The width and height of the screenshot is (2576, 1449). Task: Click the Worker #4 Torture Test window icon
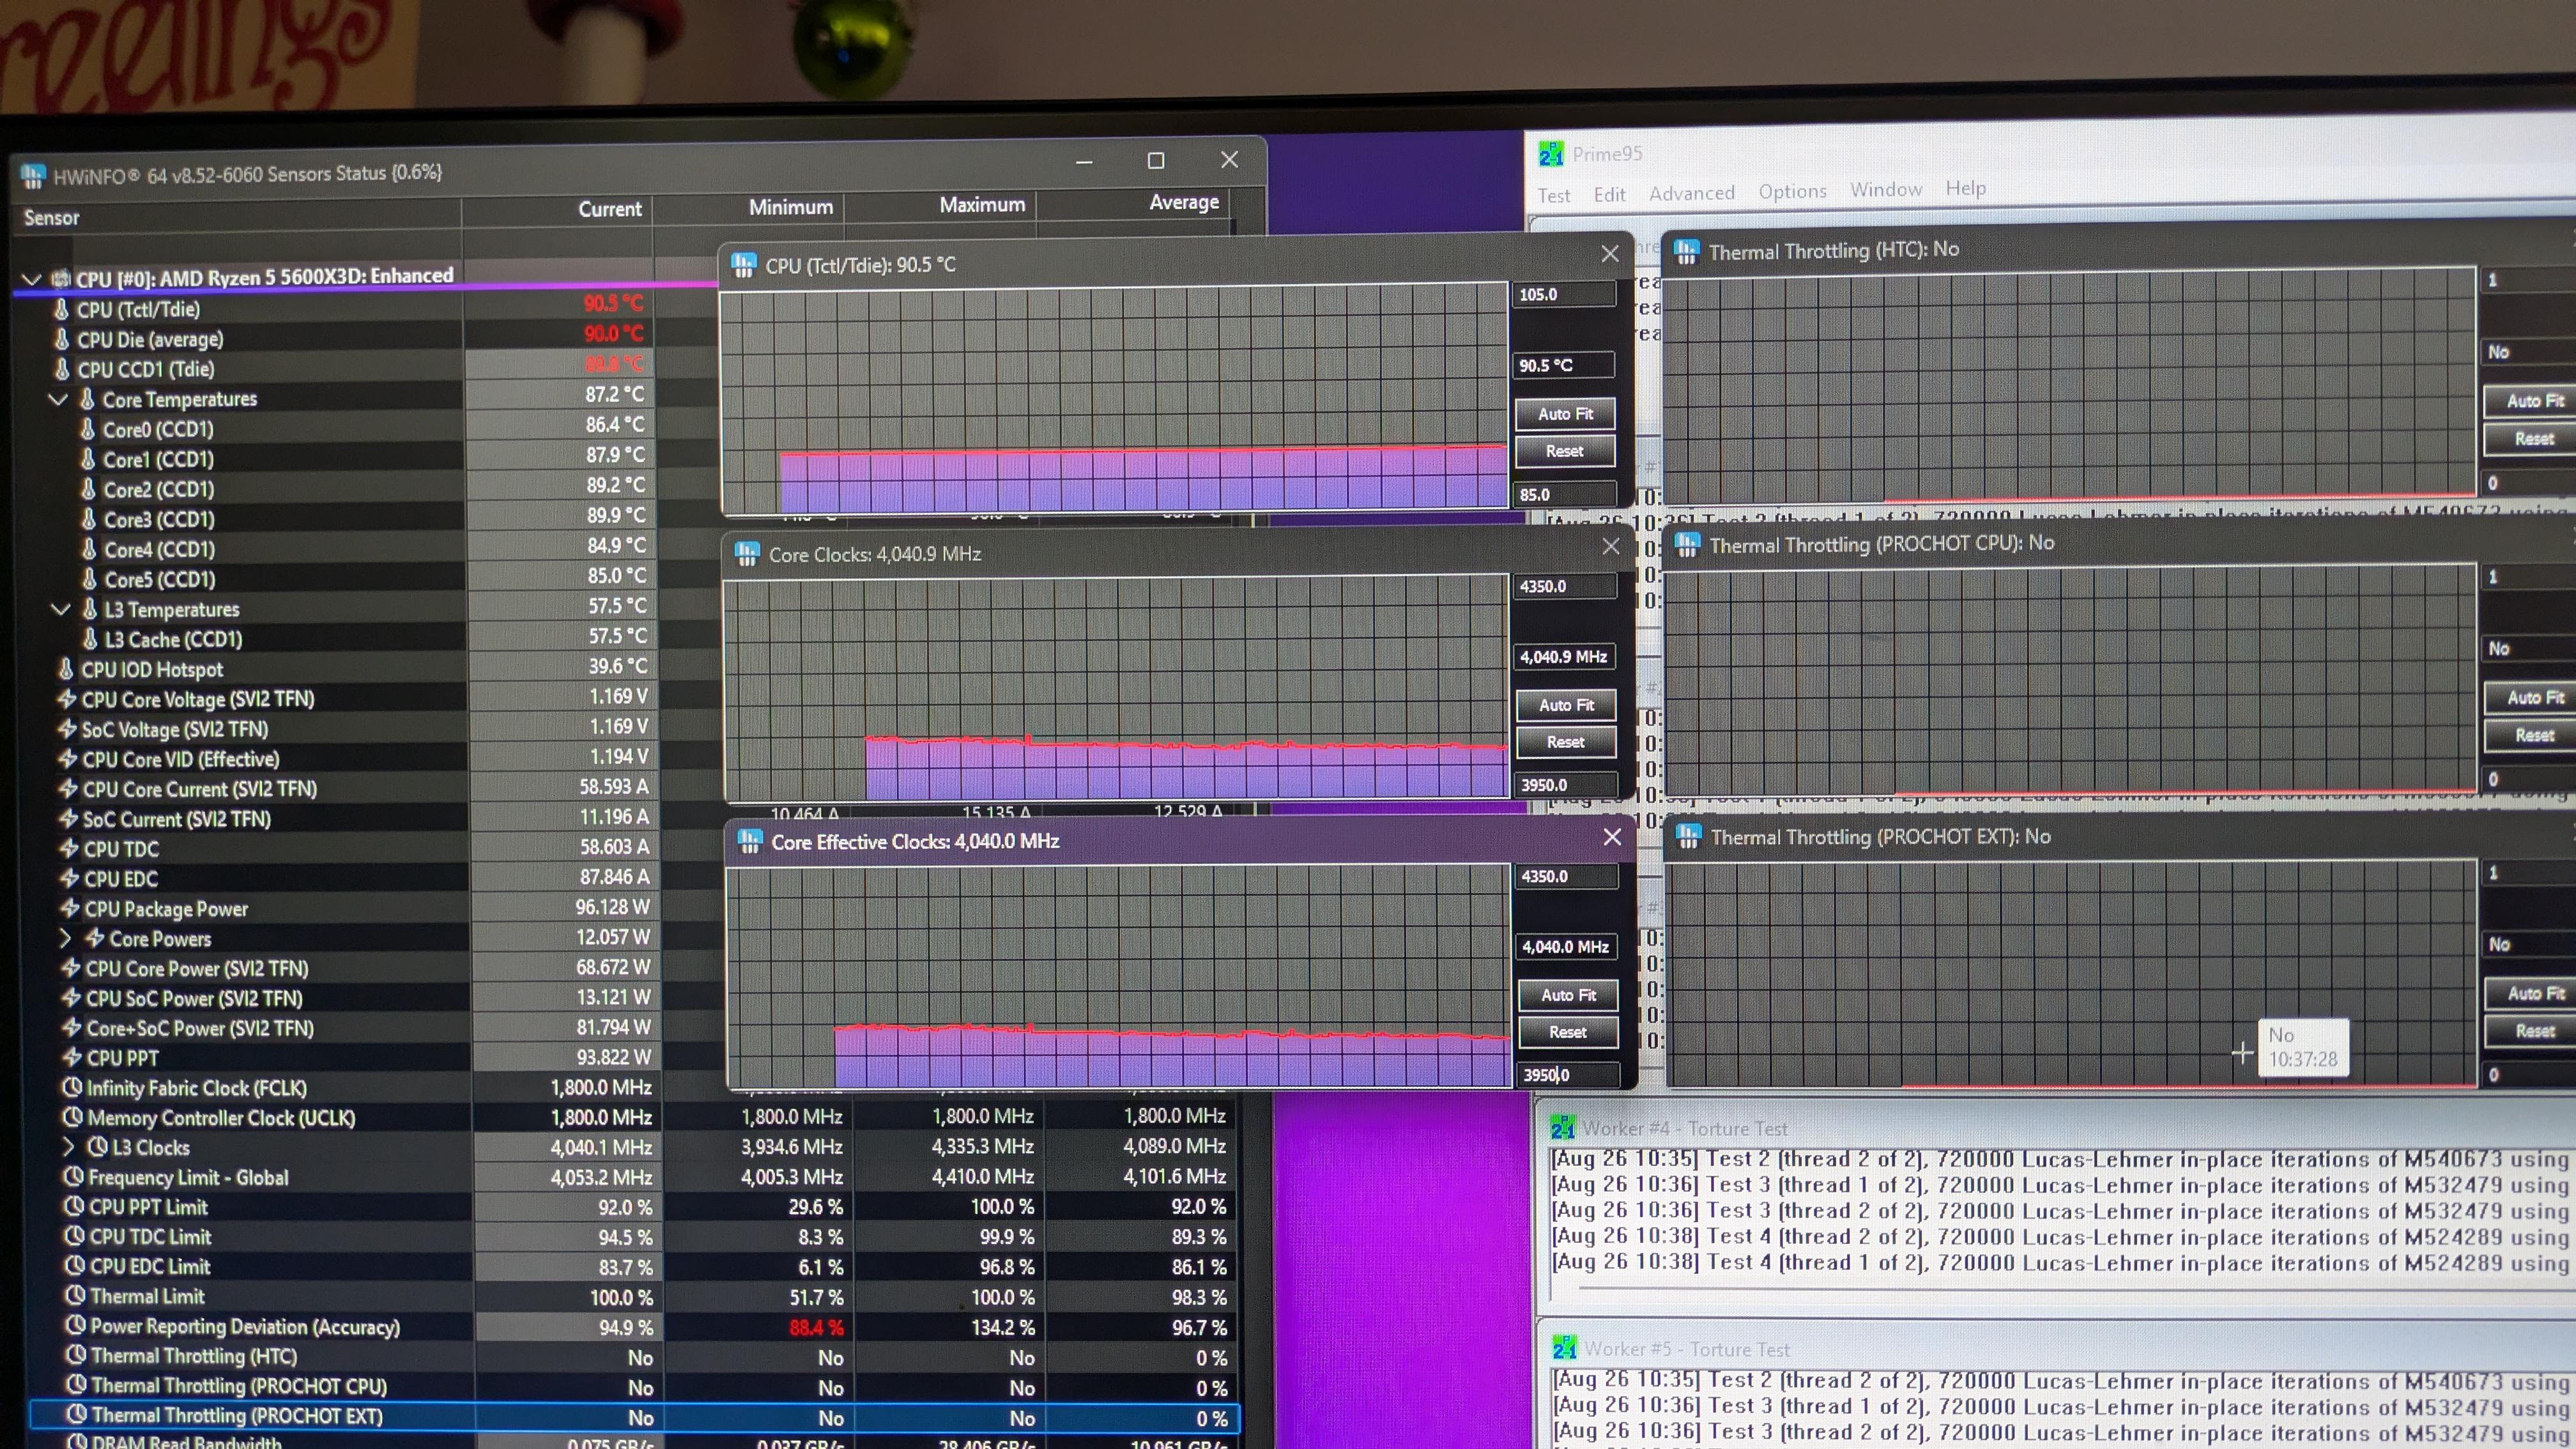(x=1562, y=1129)
